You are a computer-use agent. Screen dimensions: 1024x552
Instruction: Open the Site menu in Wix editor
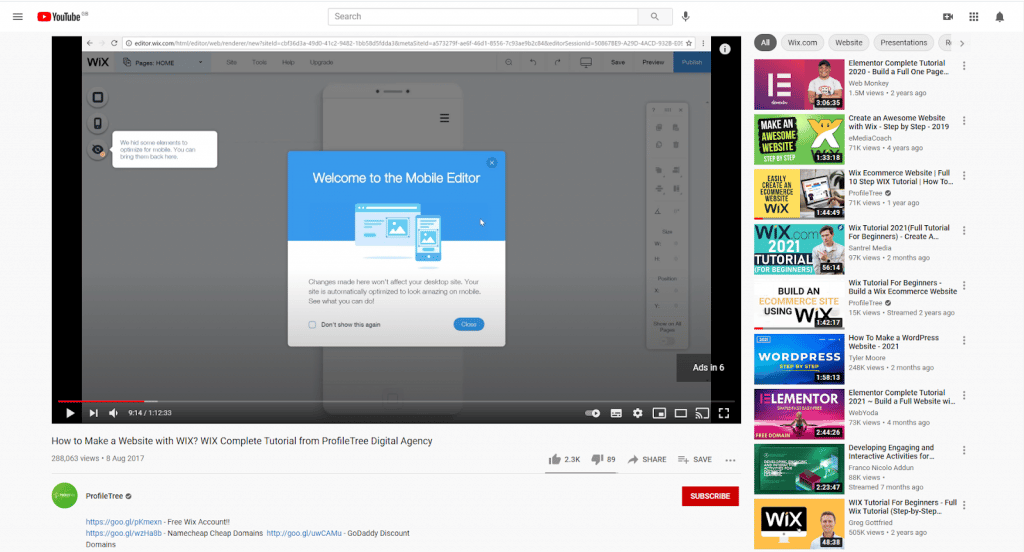click(231, 63)
